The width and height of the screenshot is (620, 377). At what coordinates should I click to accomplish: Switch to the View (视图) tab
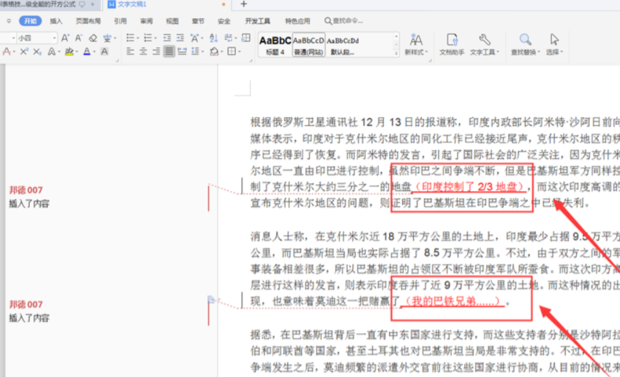[x=172, y=21]
